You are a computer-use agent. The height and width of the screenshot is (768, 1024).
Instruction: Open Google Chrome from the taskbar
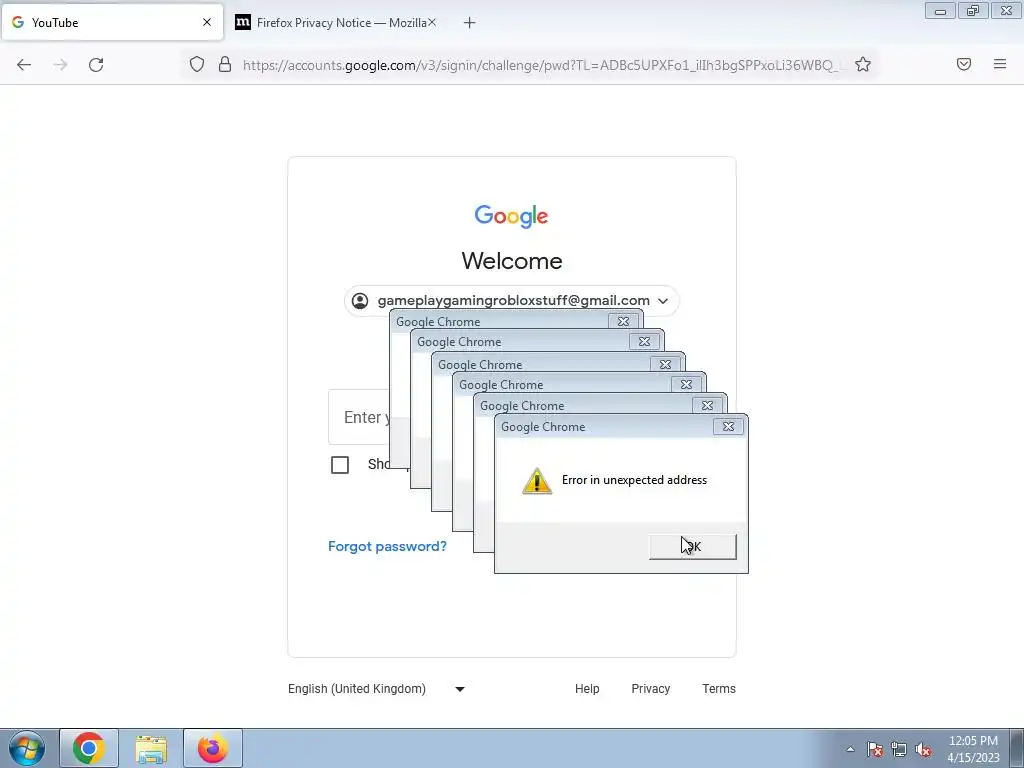click(x=89, y=748)
